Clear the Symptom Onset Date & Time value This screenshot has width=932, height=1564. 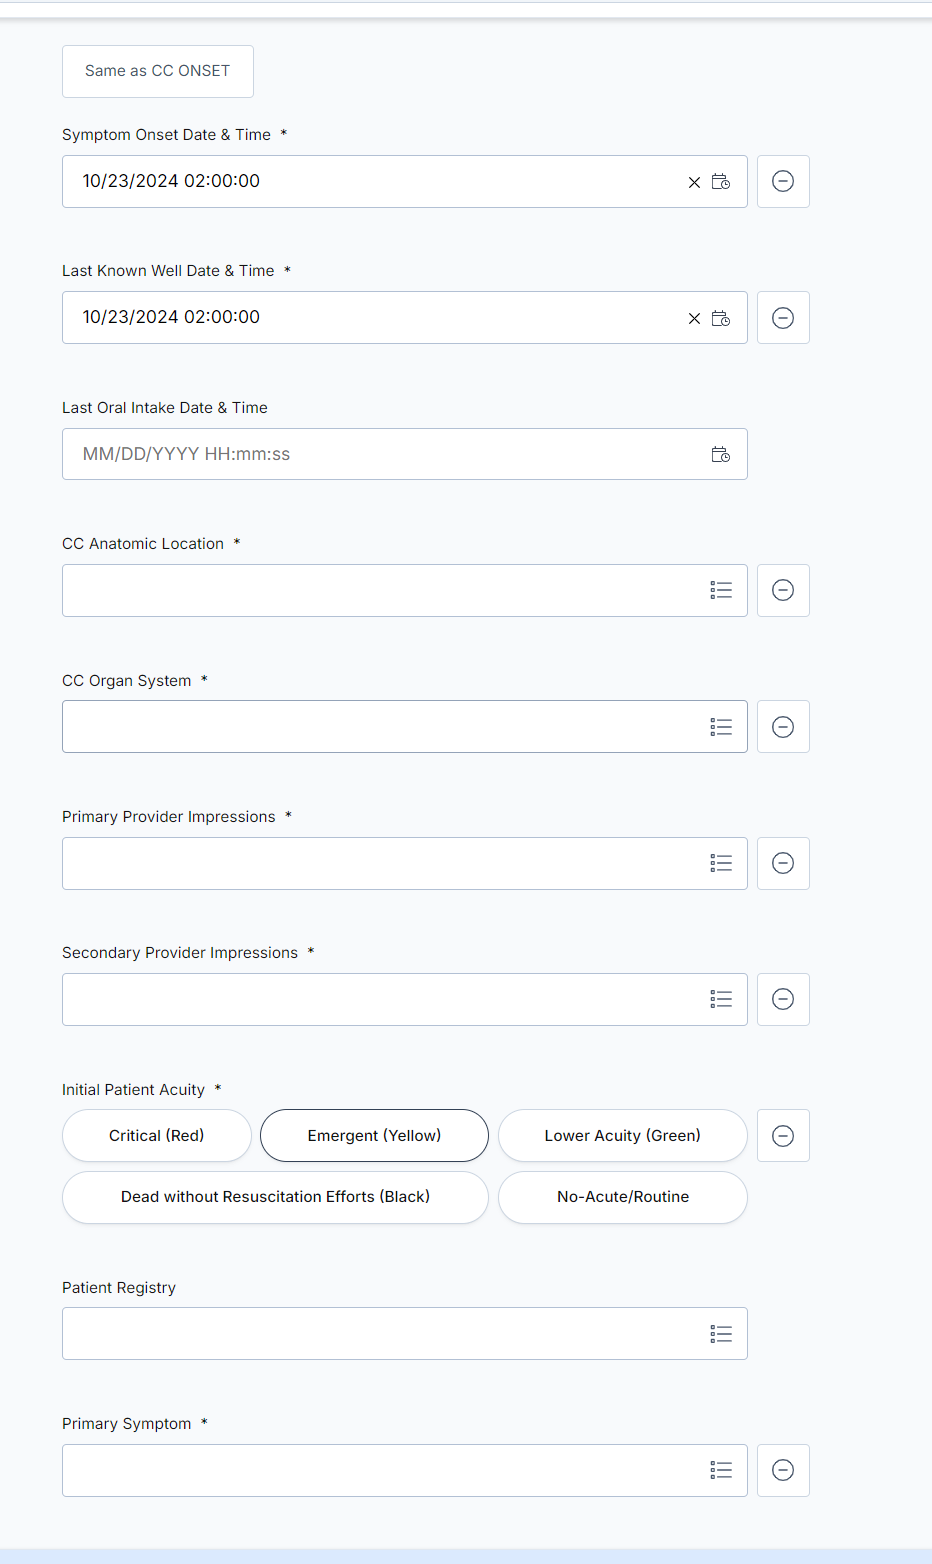tap(694, 182)
